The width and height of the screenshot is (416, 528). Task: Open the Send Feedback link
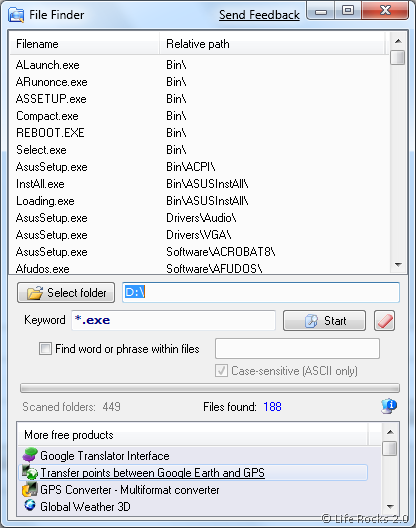(259, 15)
